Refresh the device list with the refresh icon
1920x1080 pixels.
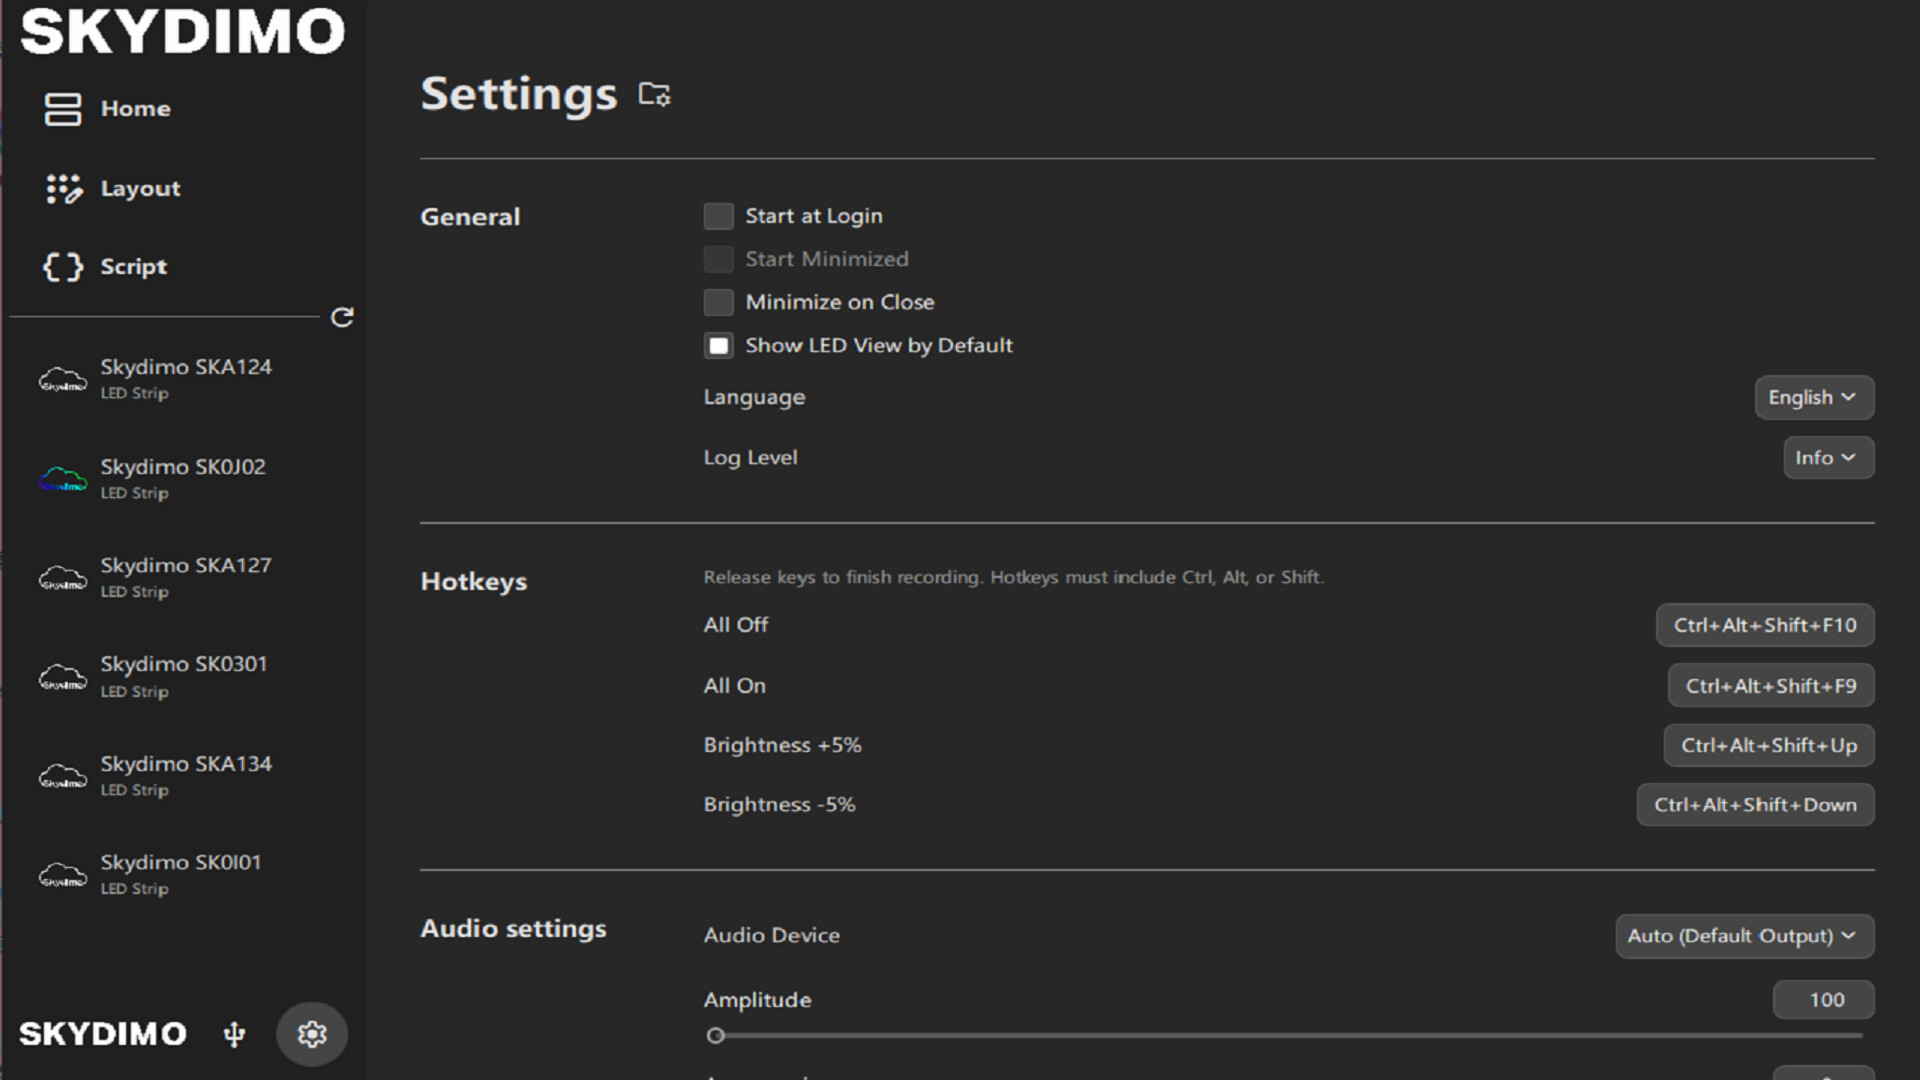pyautogui.click(x=343, y=317)
